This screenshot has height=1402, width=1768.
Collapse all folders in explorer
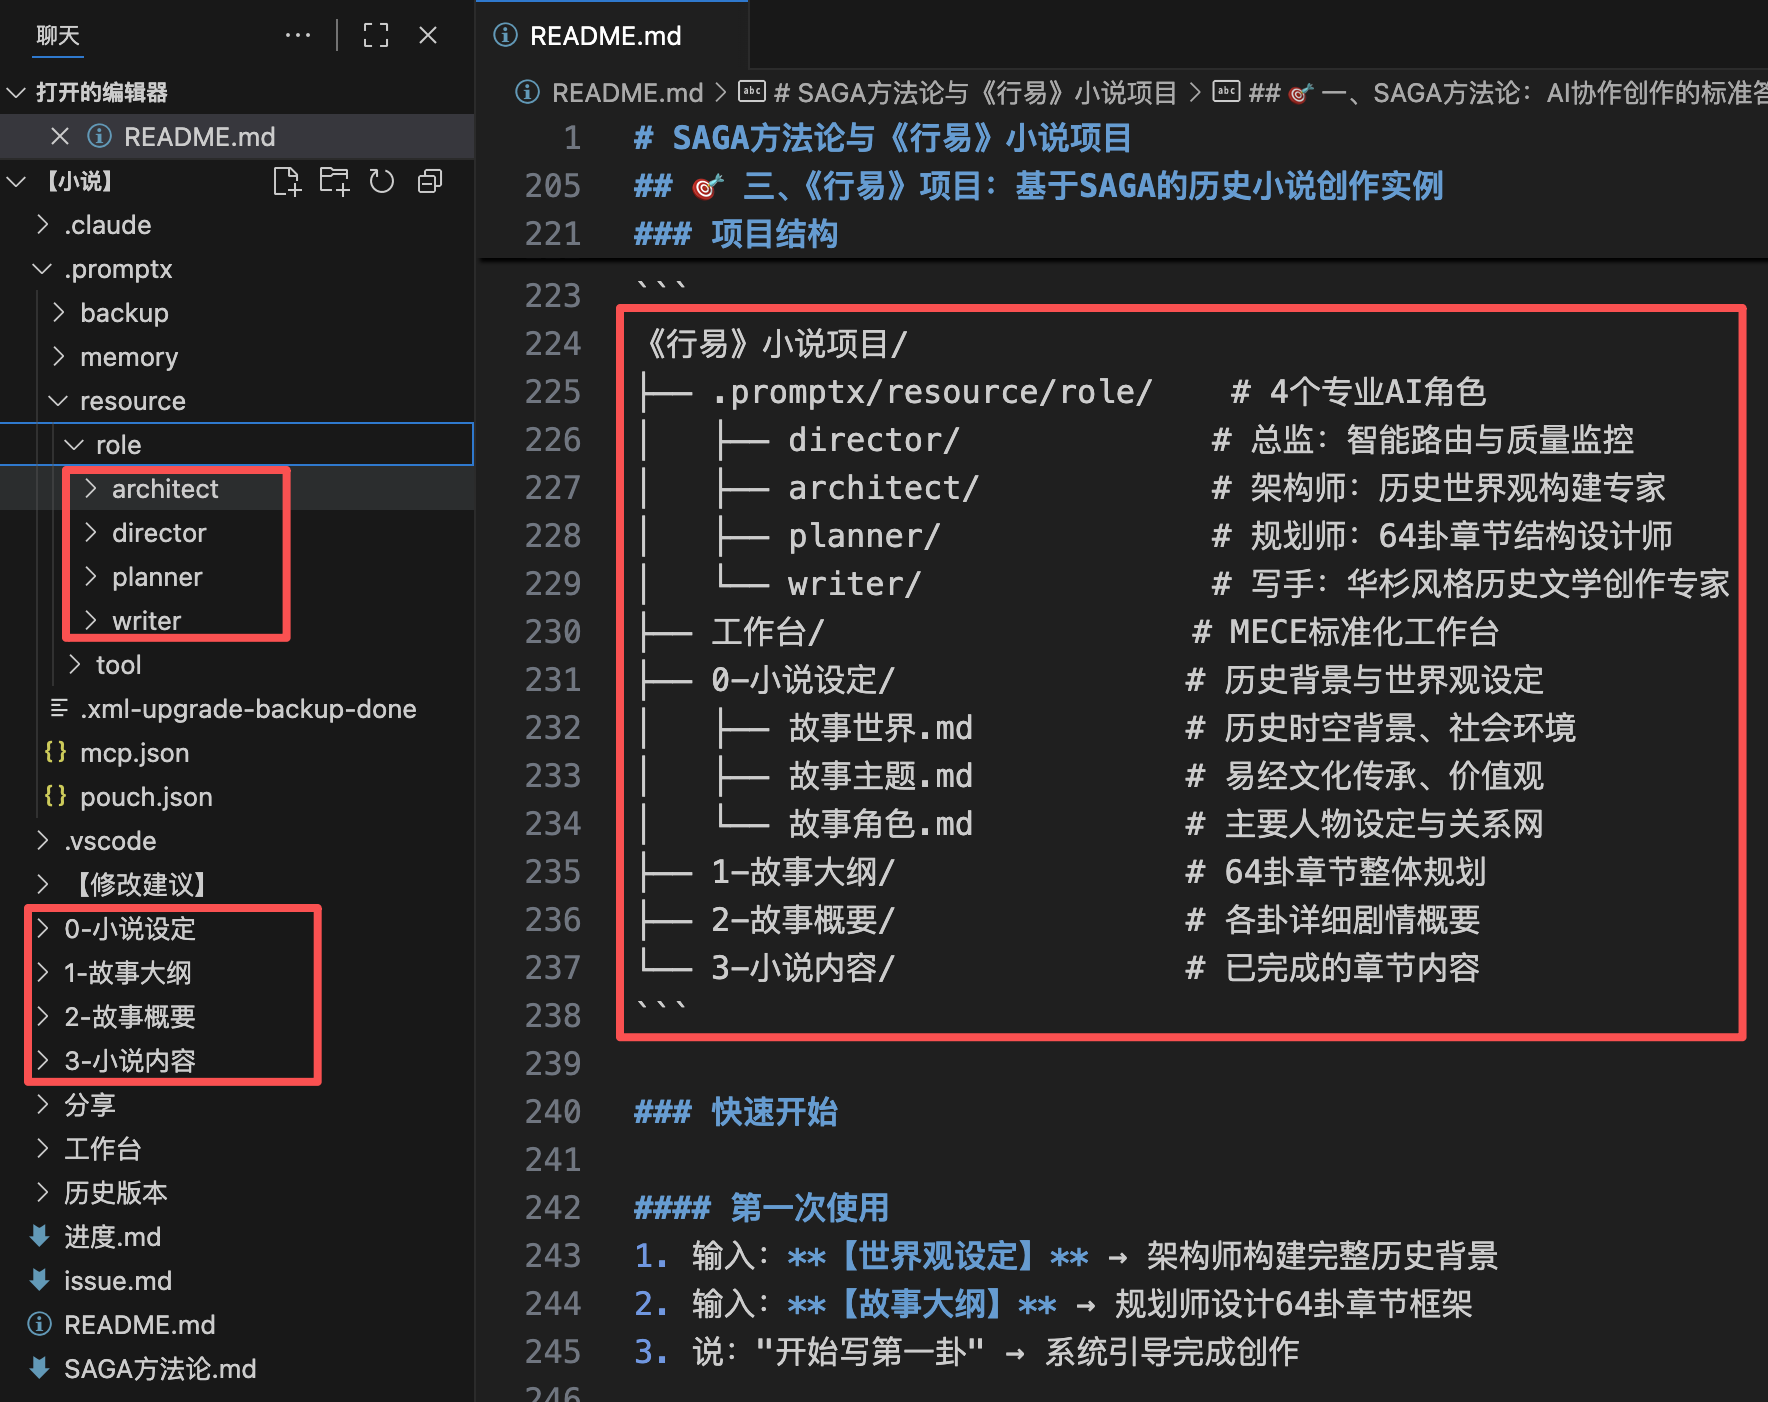tap(430, 182)
